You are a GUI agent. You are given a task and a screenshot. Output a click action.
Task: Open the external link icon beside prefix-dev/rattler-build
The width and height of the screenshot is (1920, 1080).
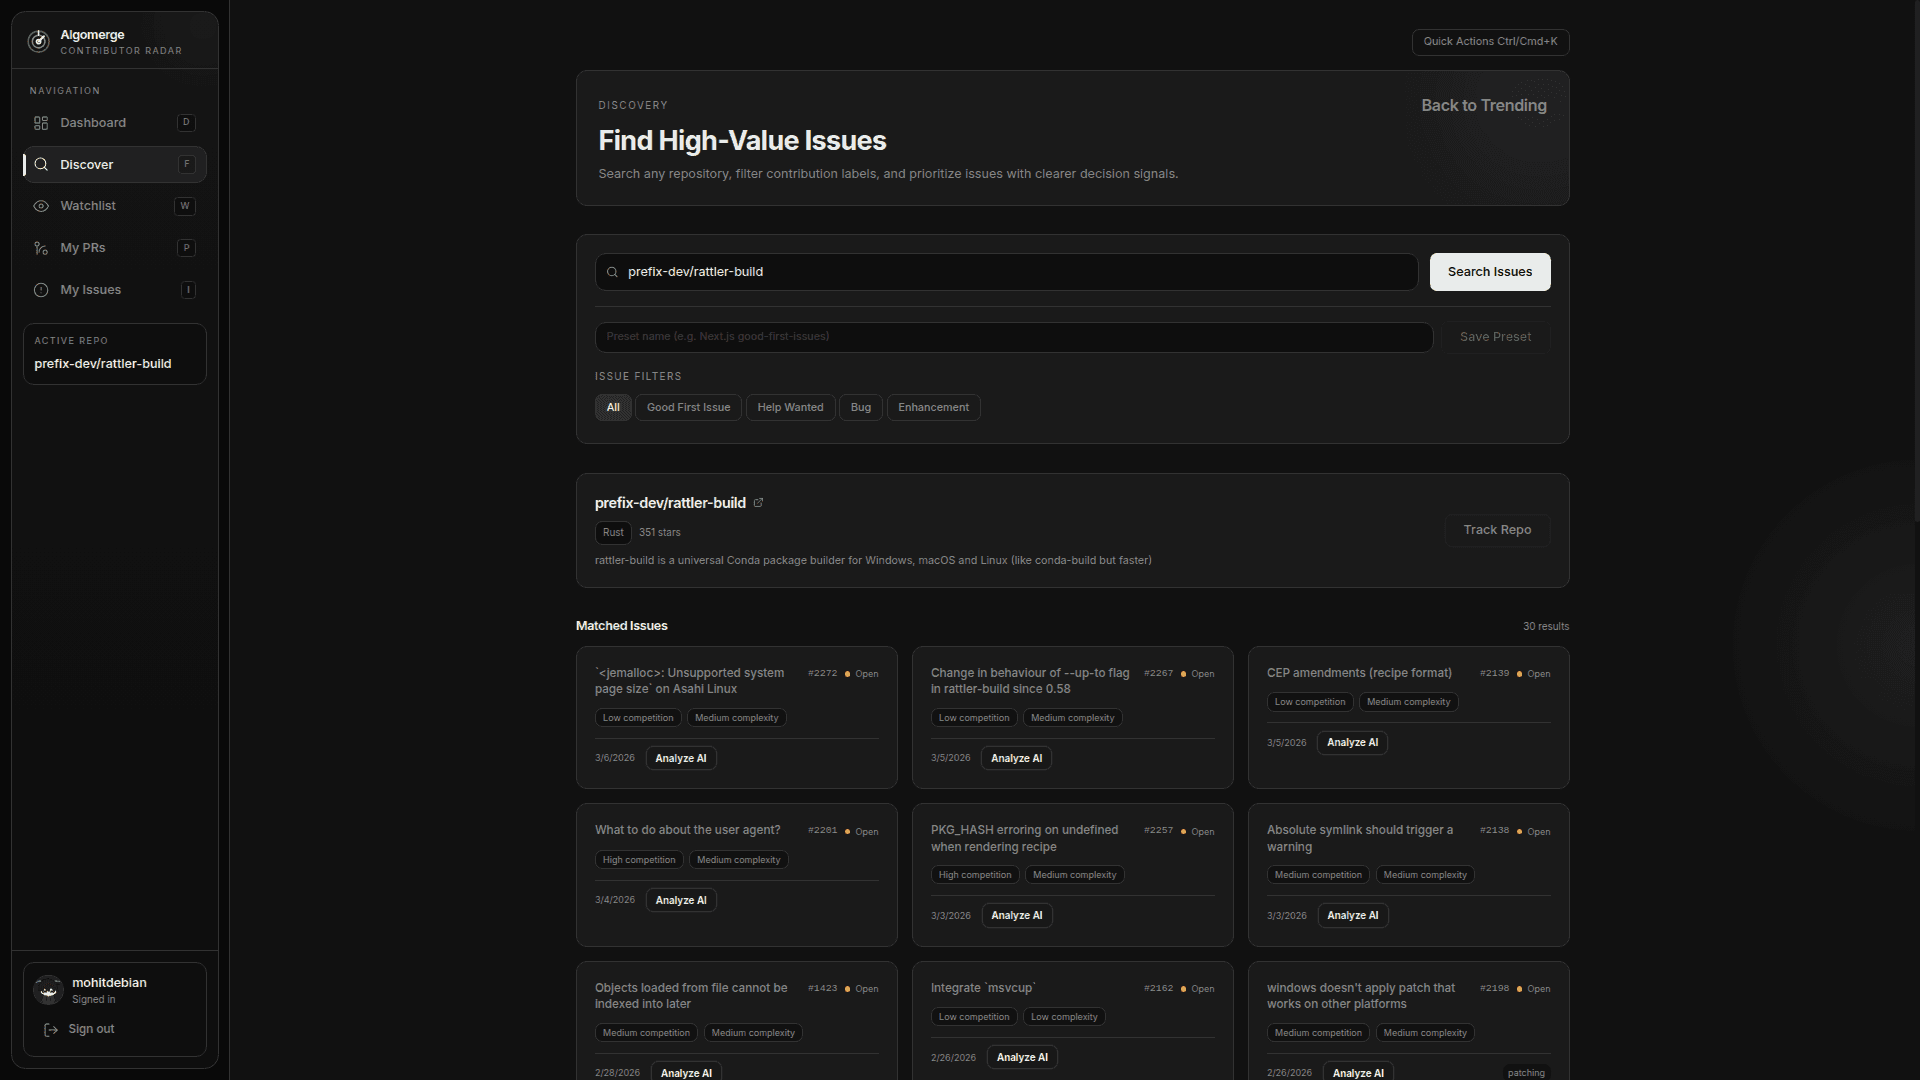coord(758,503)
